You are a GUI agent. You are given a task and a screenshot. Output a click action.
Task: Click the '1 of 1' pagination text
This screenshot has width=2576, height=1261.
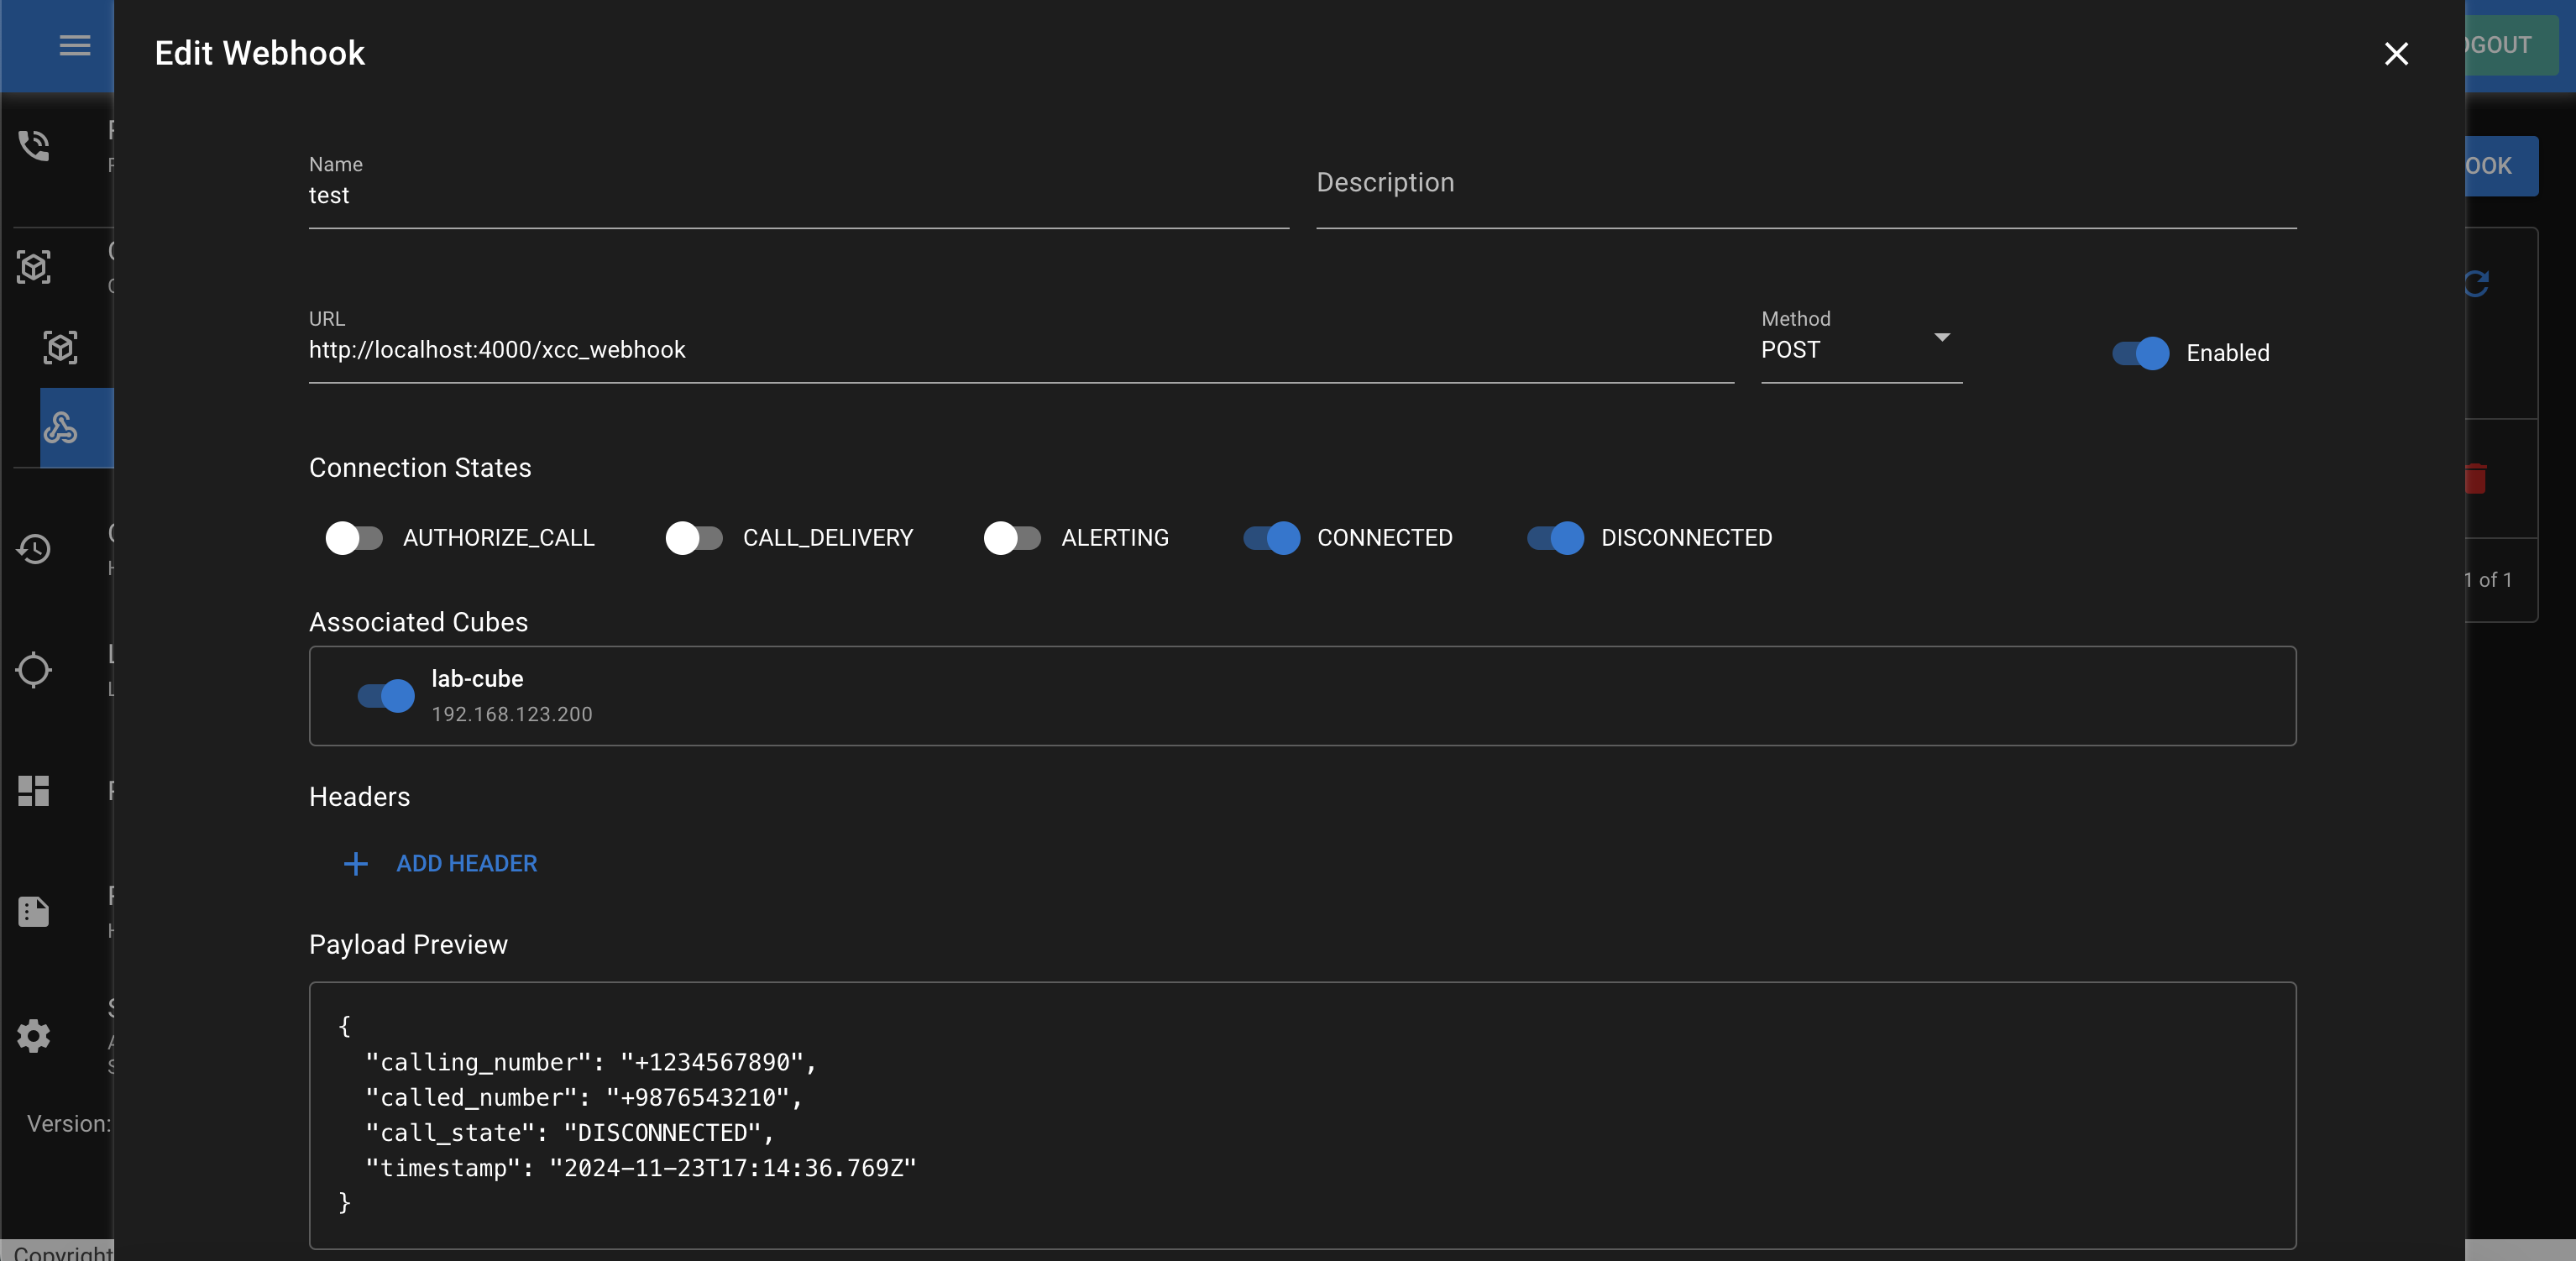click(2489, 580)
